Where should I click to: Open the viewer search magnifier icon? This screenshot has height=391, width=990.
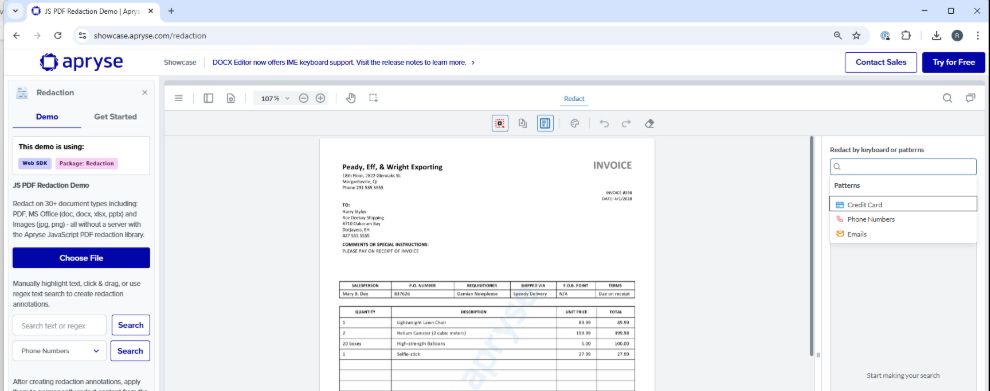(x=948, y=99)
